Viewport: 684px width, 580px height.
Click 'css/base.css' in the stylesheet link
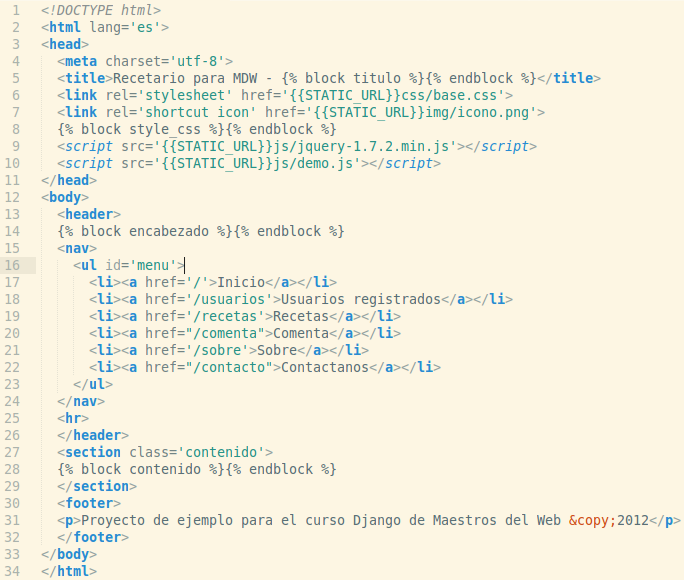pos(449,95)
